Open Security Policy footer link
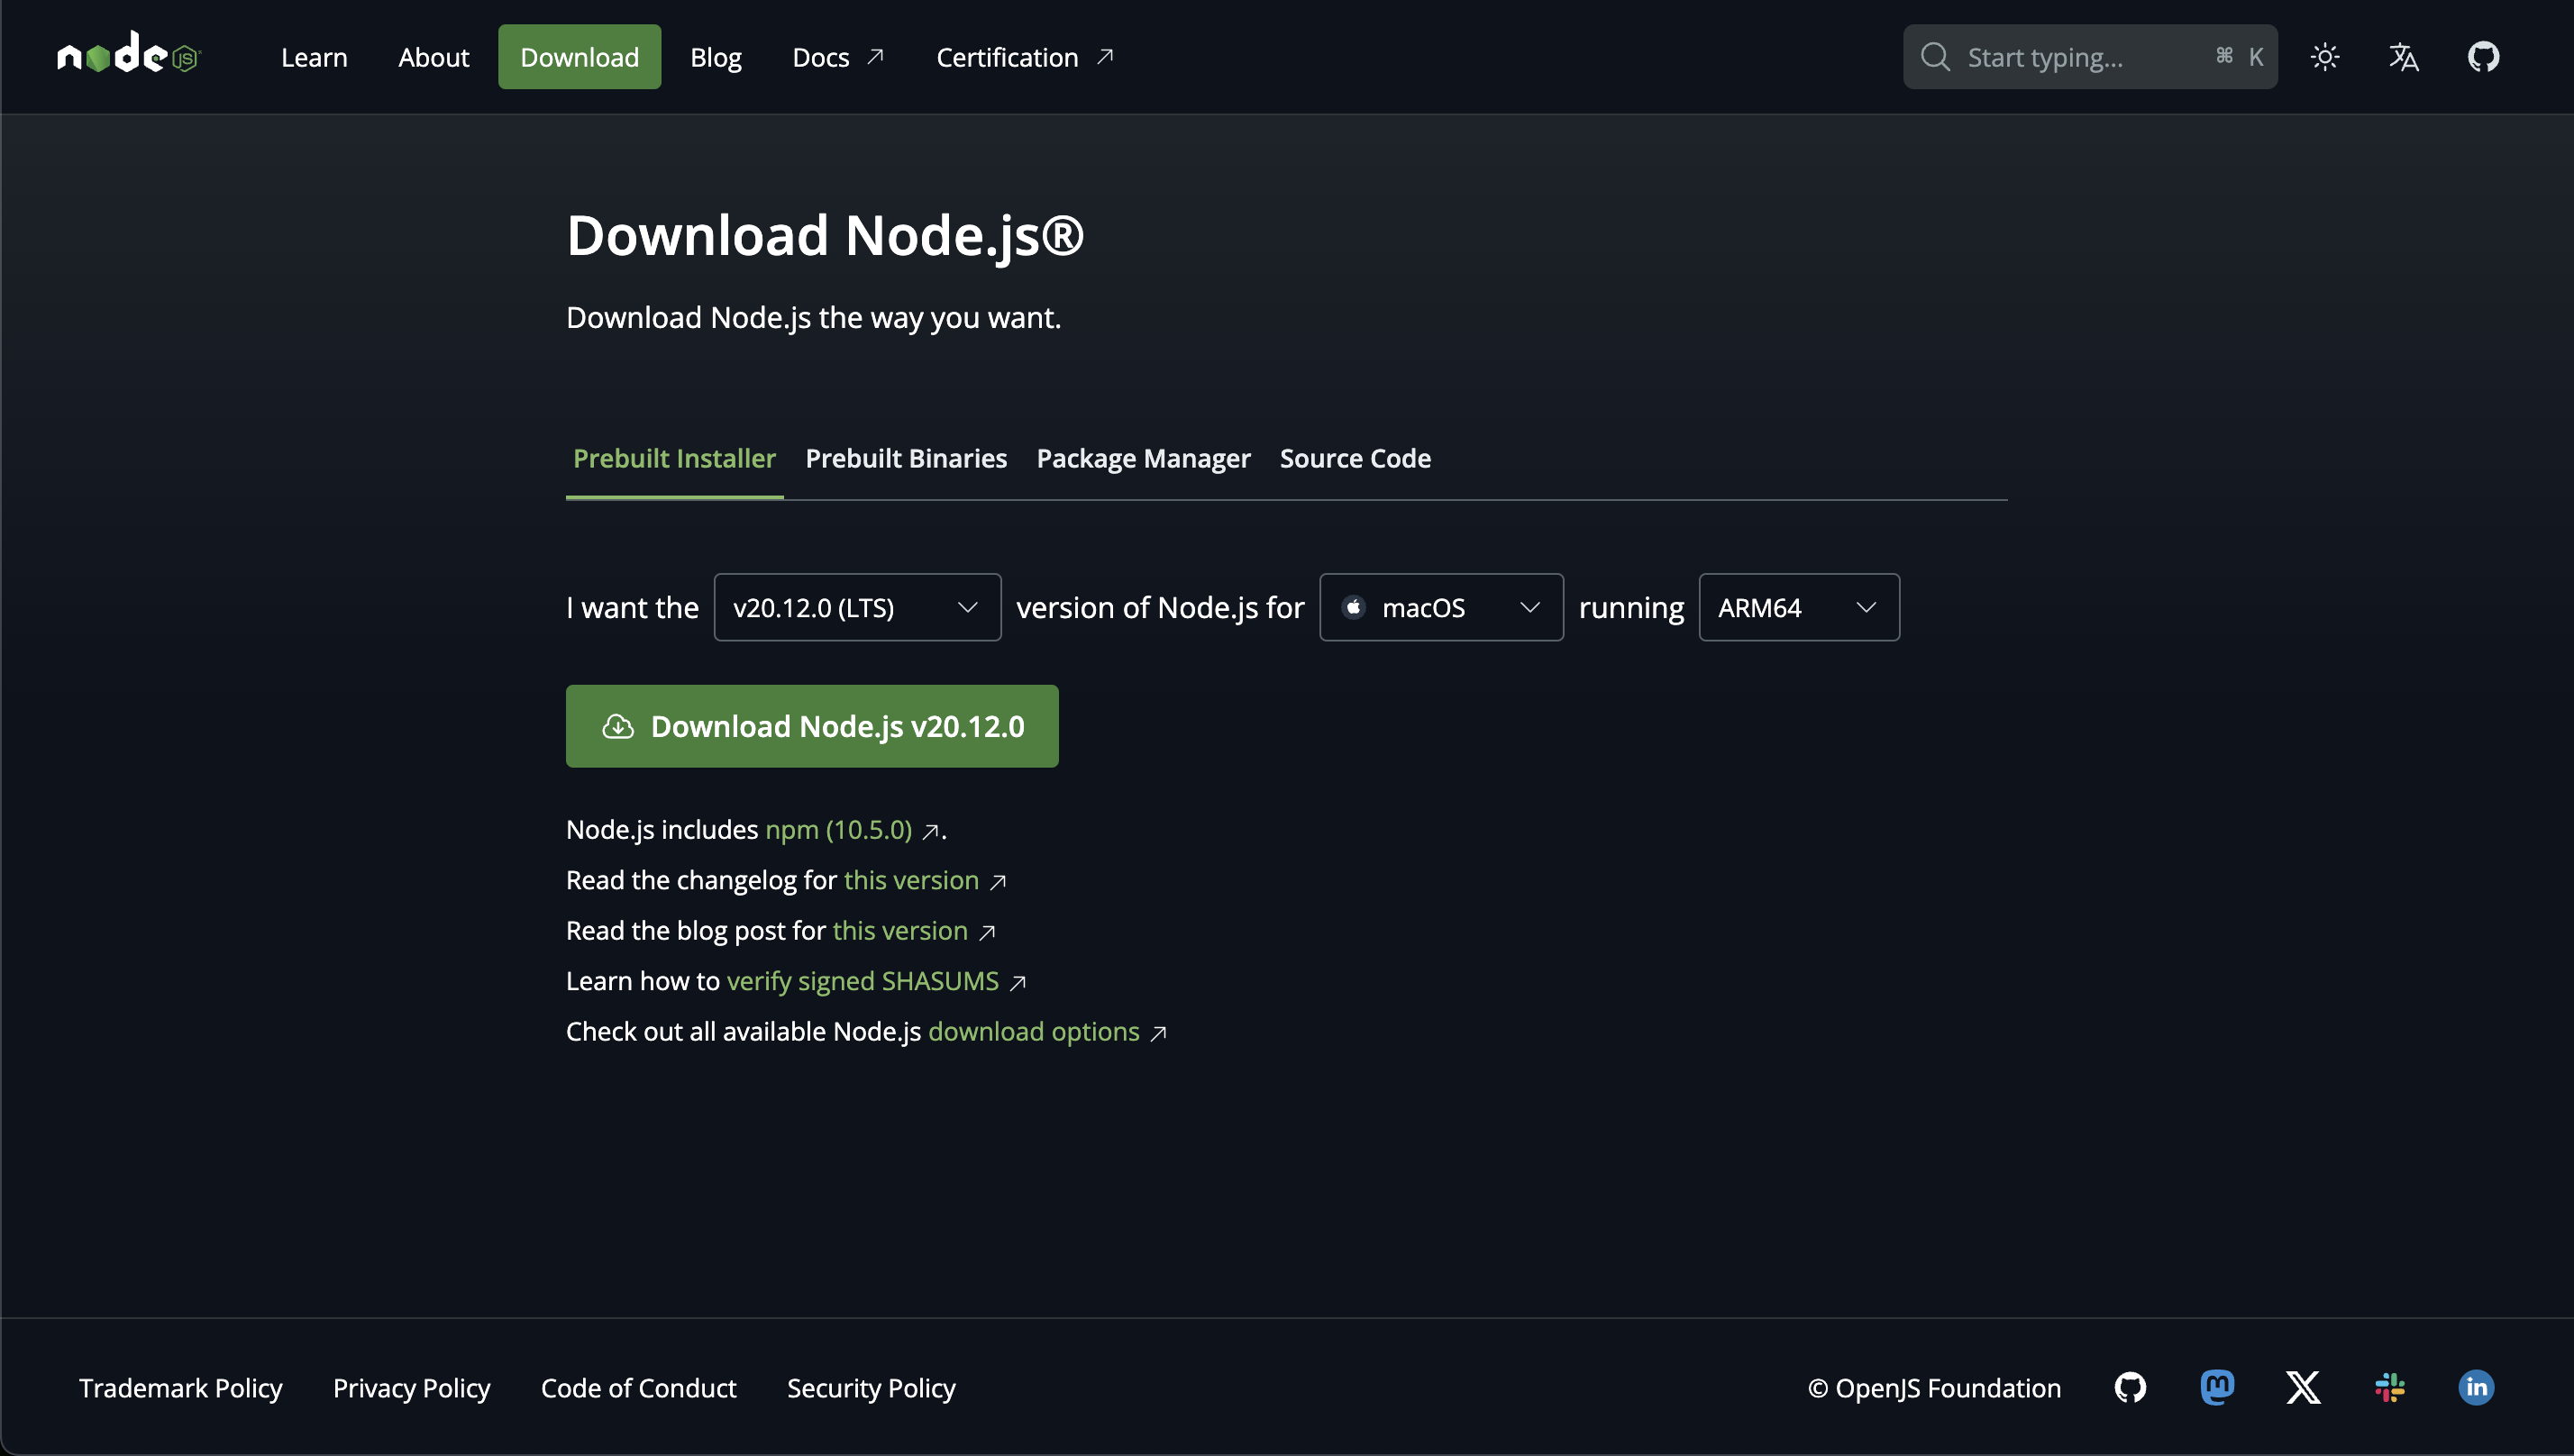Viewport: 2574px width, 1456px height. pos(871,1388)
